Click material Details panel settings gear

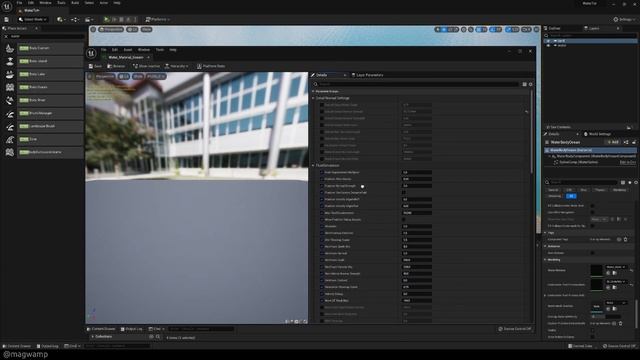(x=531, y=84)
